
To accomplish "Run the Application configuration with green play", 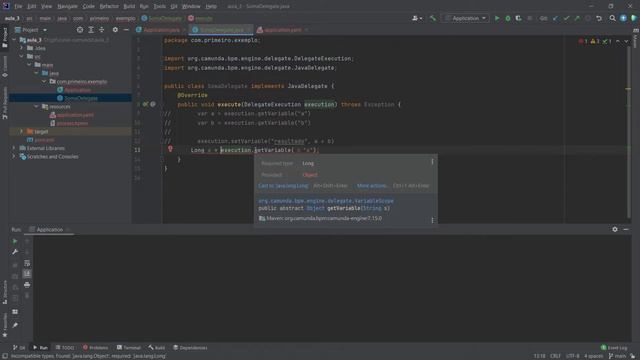I will (x=497, y=18).
